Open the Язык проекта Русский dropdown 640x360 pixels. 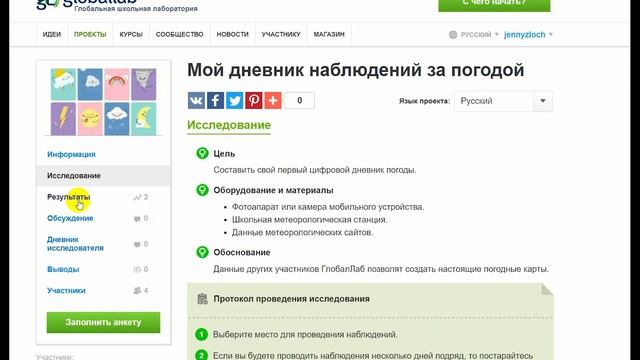point(503,101)
